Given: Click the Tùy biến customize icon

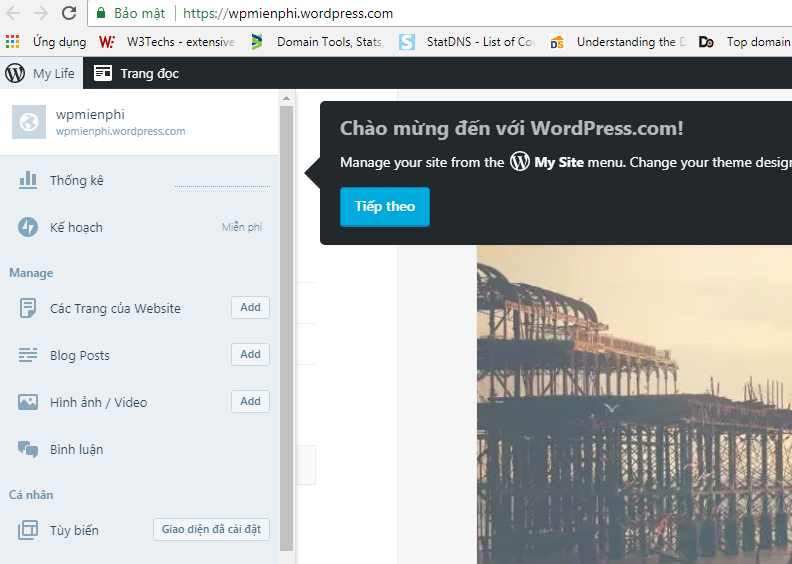Looking at the screenshot, I should click(28, 530).
